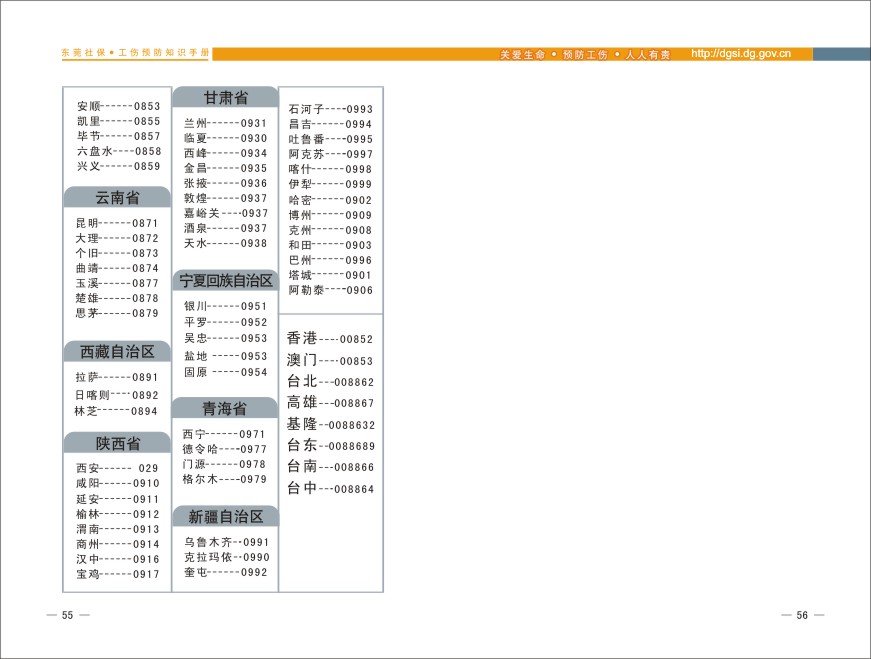Select the 云南省 section header
This screenshot has width=871, height=659.
click(117, 197)
